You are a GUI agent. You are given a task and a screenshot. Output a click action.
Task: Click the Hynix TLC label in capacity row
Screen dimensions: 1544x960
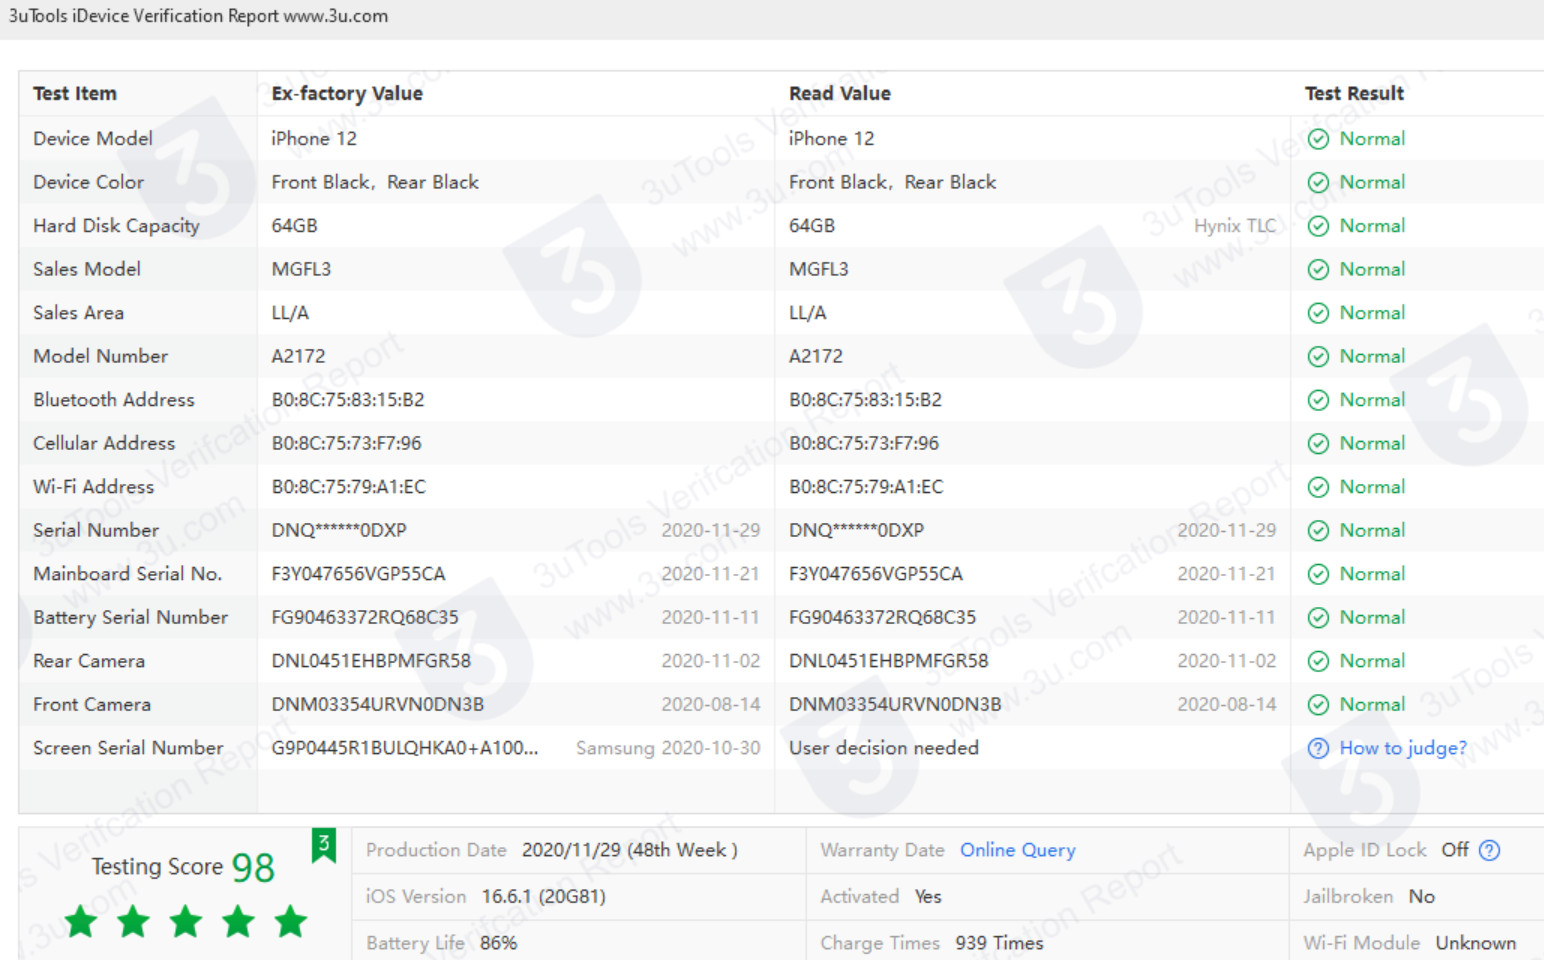[x=1234, y=226]
